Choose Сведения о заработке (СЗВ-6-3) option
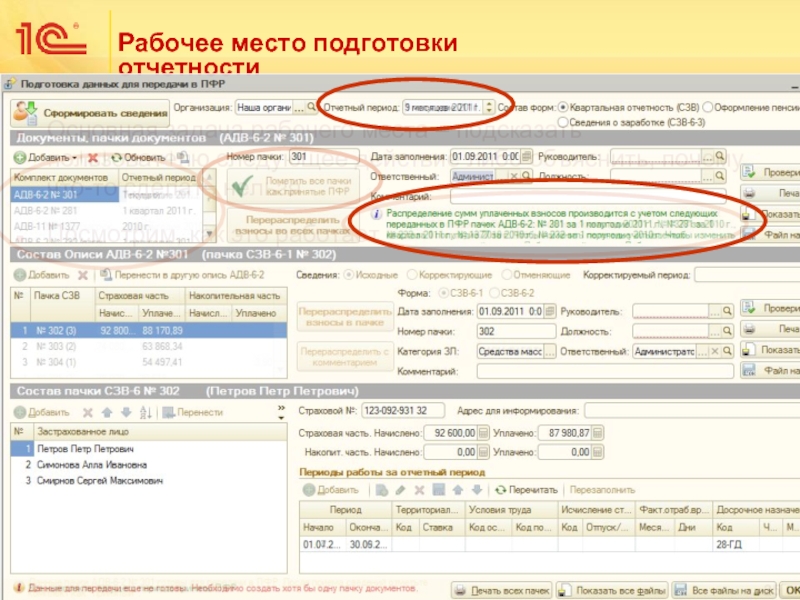Viewport: 800px width, 600px height. [x=564, y=122]
